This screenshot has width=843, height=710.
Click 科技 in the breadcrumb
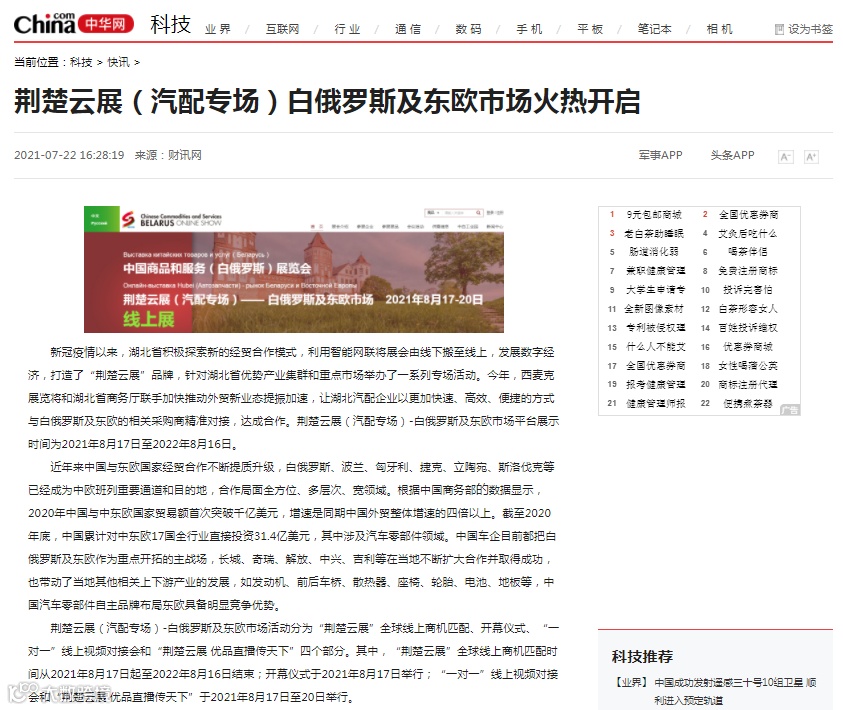81,62
